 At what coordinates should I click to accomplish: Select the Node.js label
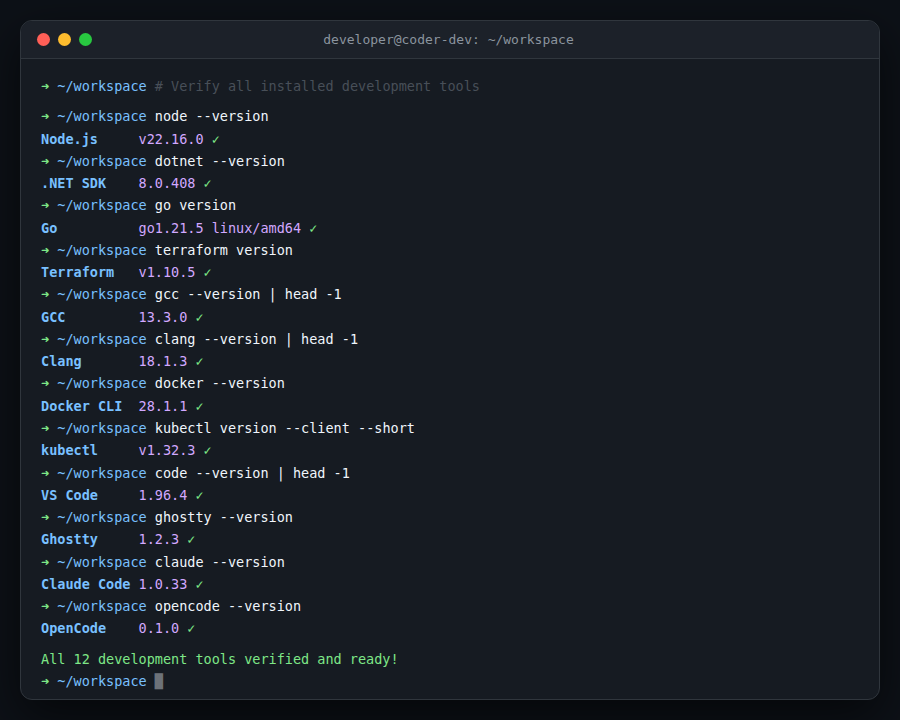pos(69,140)
